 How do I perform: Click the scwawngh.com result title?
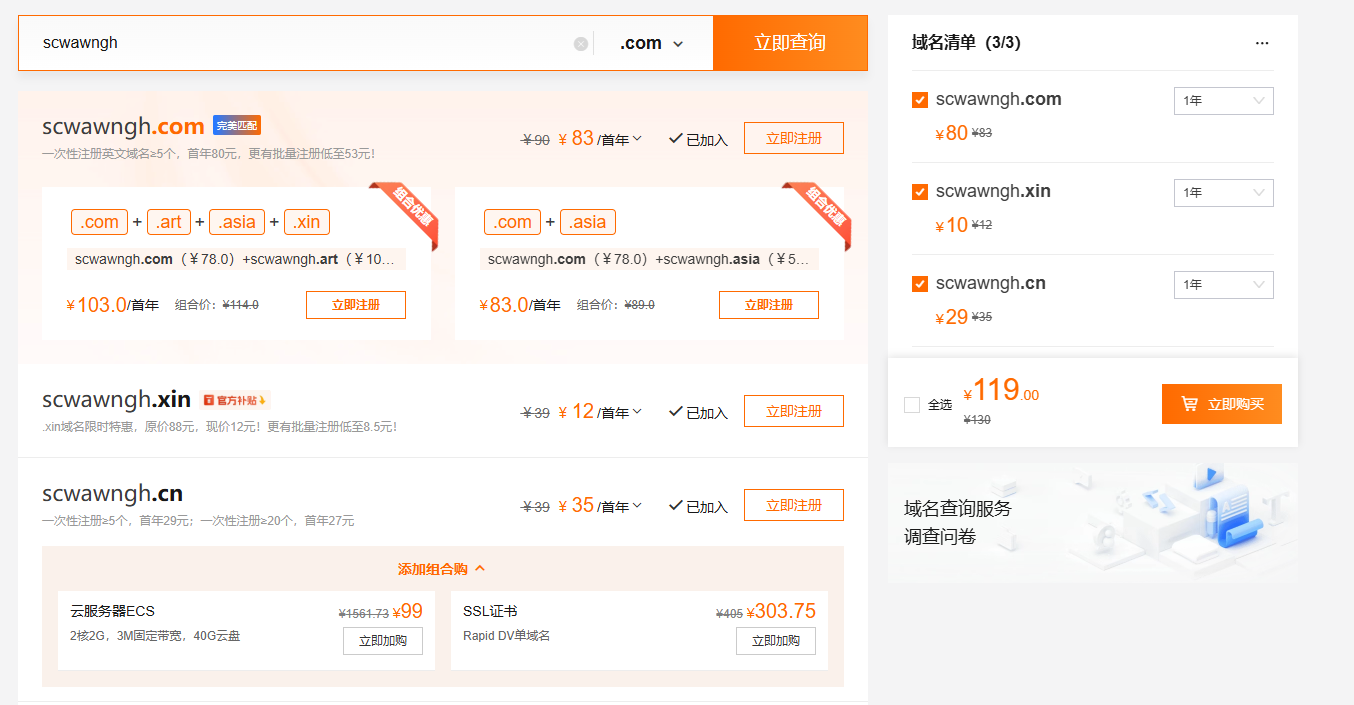tap(123, 127)
